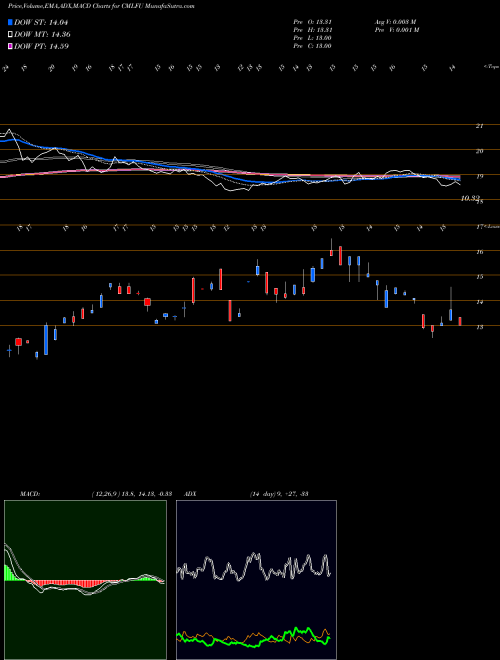Click the blue DOW ST legend swatch
The width and height of the screenshot is (500, 660).
click(x=10, y=22)
